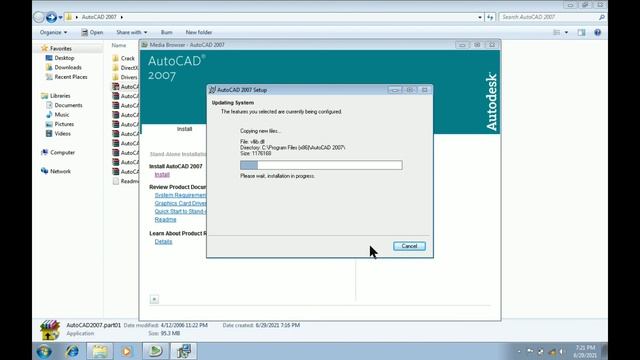Open Recent Places in the navigation pane

[x=71, y=77]
